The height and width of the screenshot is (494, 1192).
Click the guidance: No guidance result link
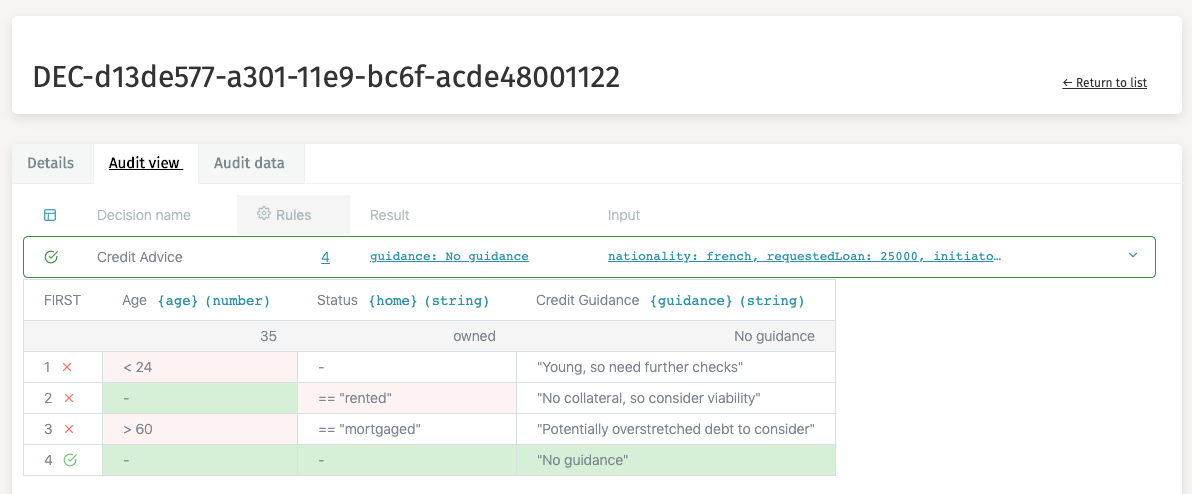[449, 257]
